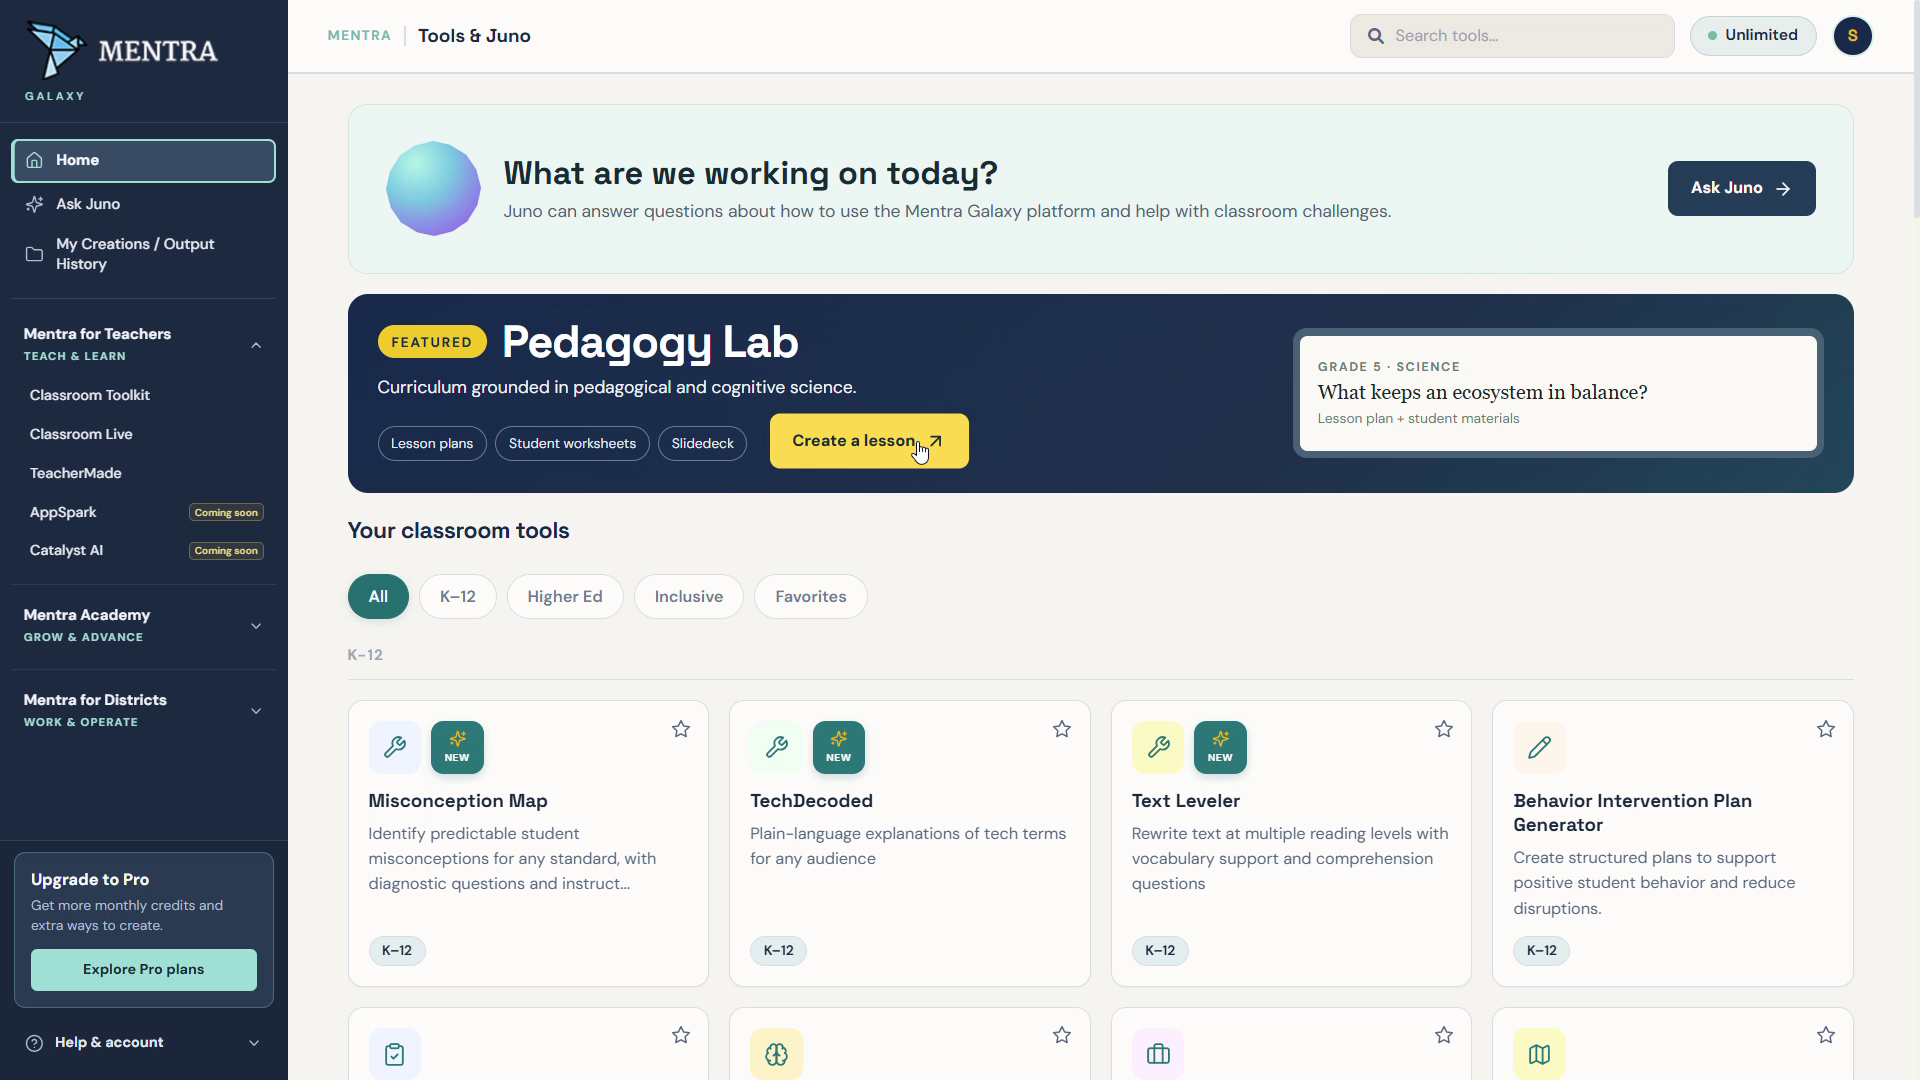The image size is (1920, 1080).
Task: Click the search magnifier icon
Action: click(1376, 36)
